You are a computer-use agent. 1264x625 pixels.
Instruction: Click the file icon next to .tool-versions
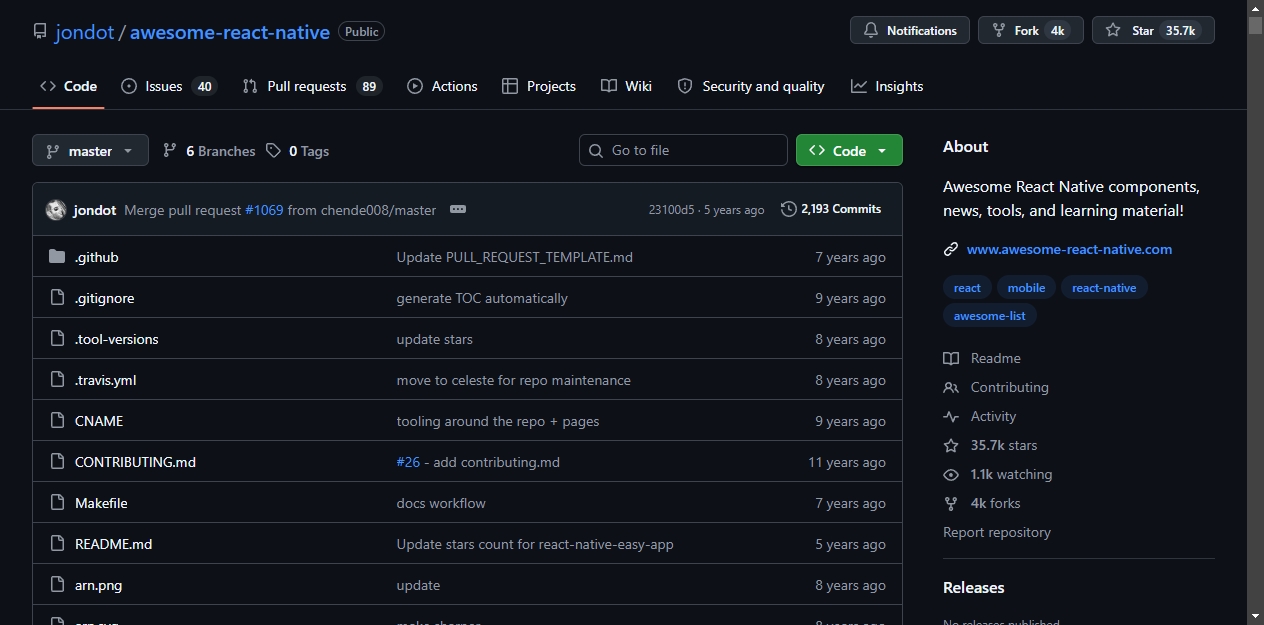click(57, 339)
